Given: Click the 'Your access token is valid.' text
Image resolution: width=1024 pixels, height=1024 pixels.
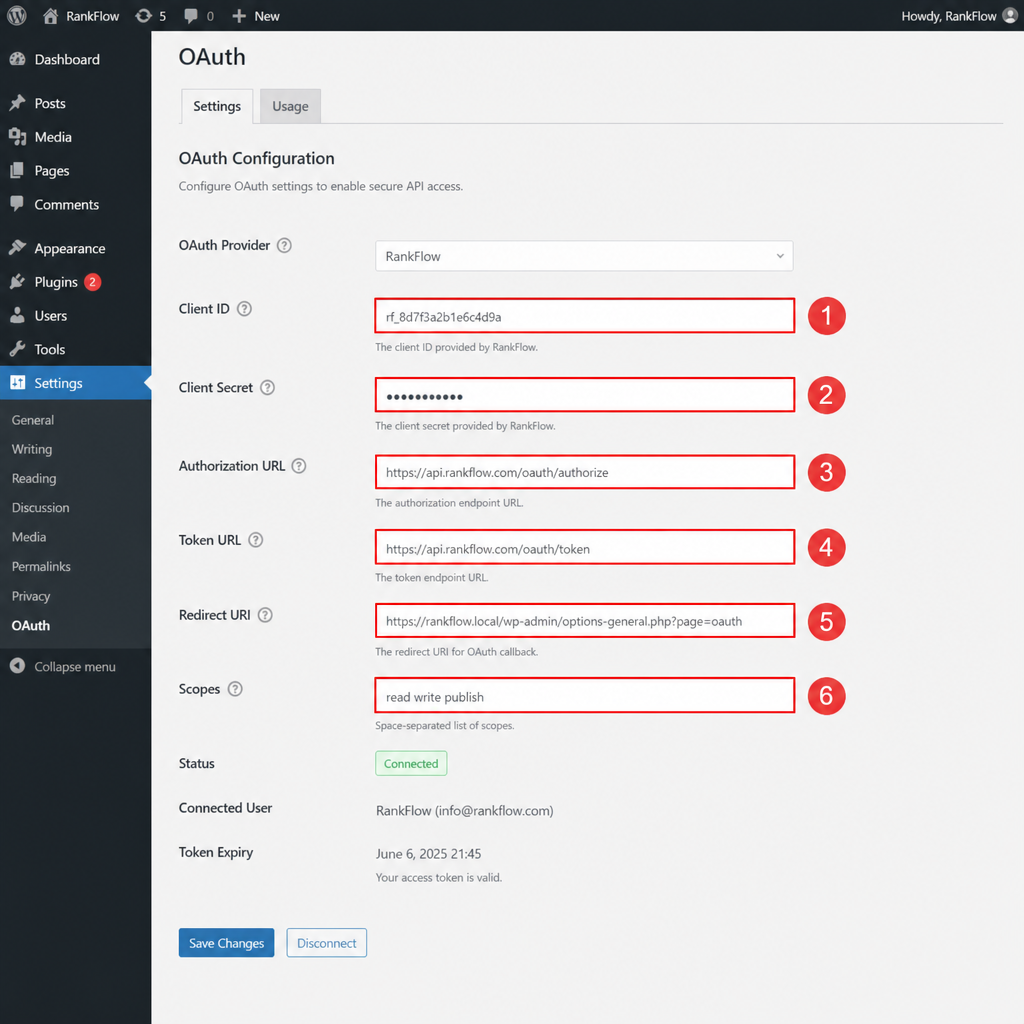Looking at the screenshot, I should [439, 878].
